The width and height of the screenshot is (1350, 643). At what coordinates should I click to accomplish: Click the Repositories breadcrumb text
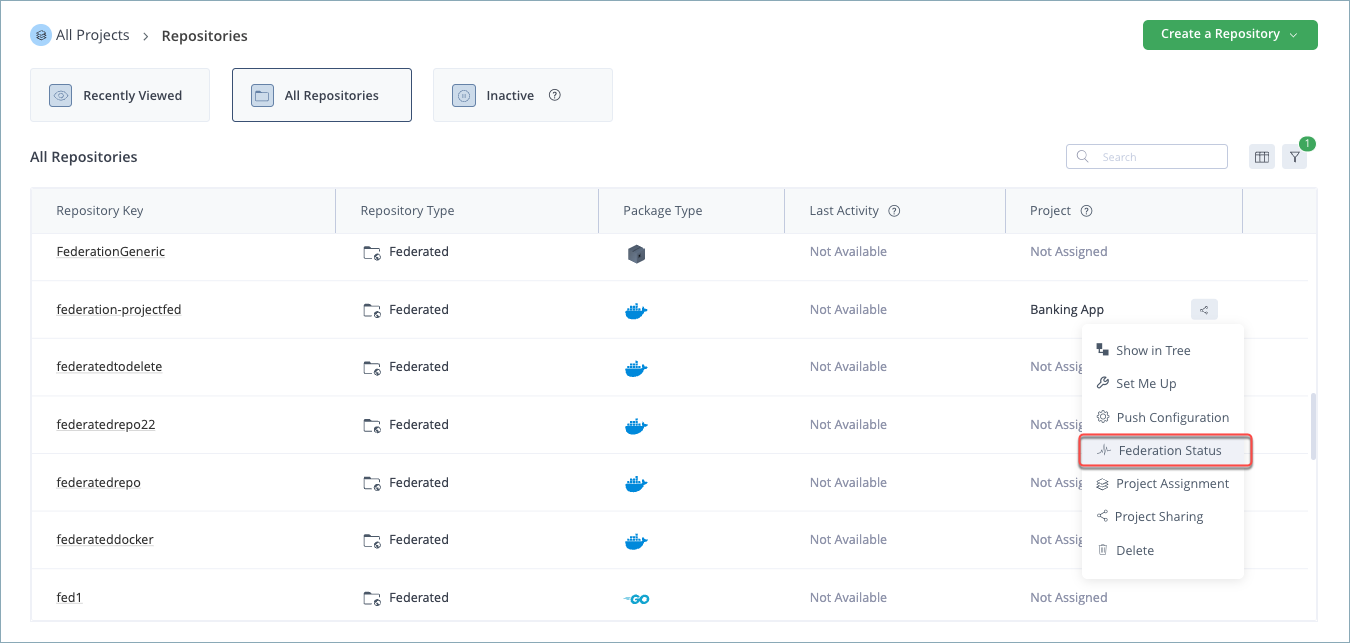(205, 36)
